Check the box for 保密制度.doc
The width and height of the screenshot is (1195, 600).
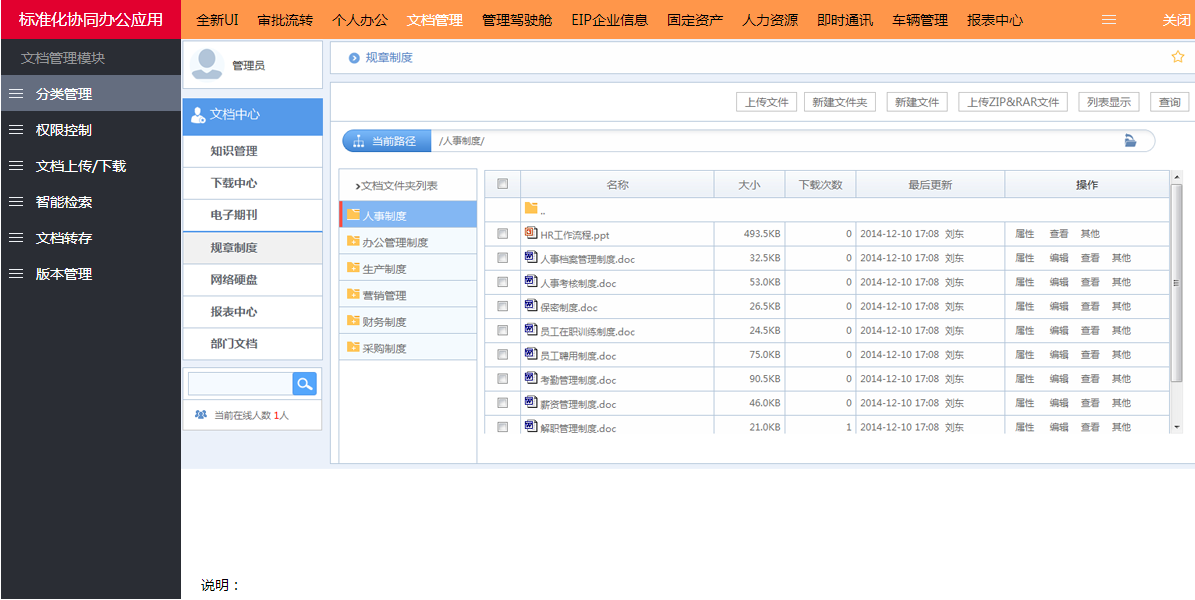[502, 306]
